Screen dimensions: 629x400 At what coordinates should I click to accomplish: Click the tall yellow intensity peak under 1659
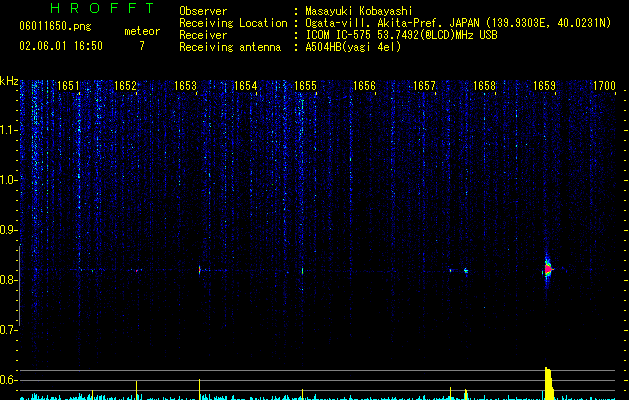click(549, 383)
